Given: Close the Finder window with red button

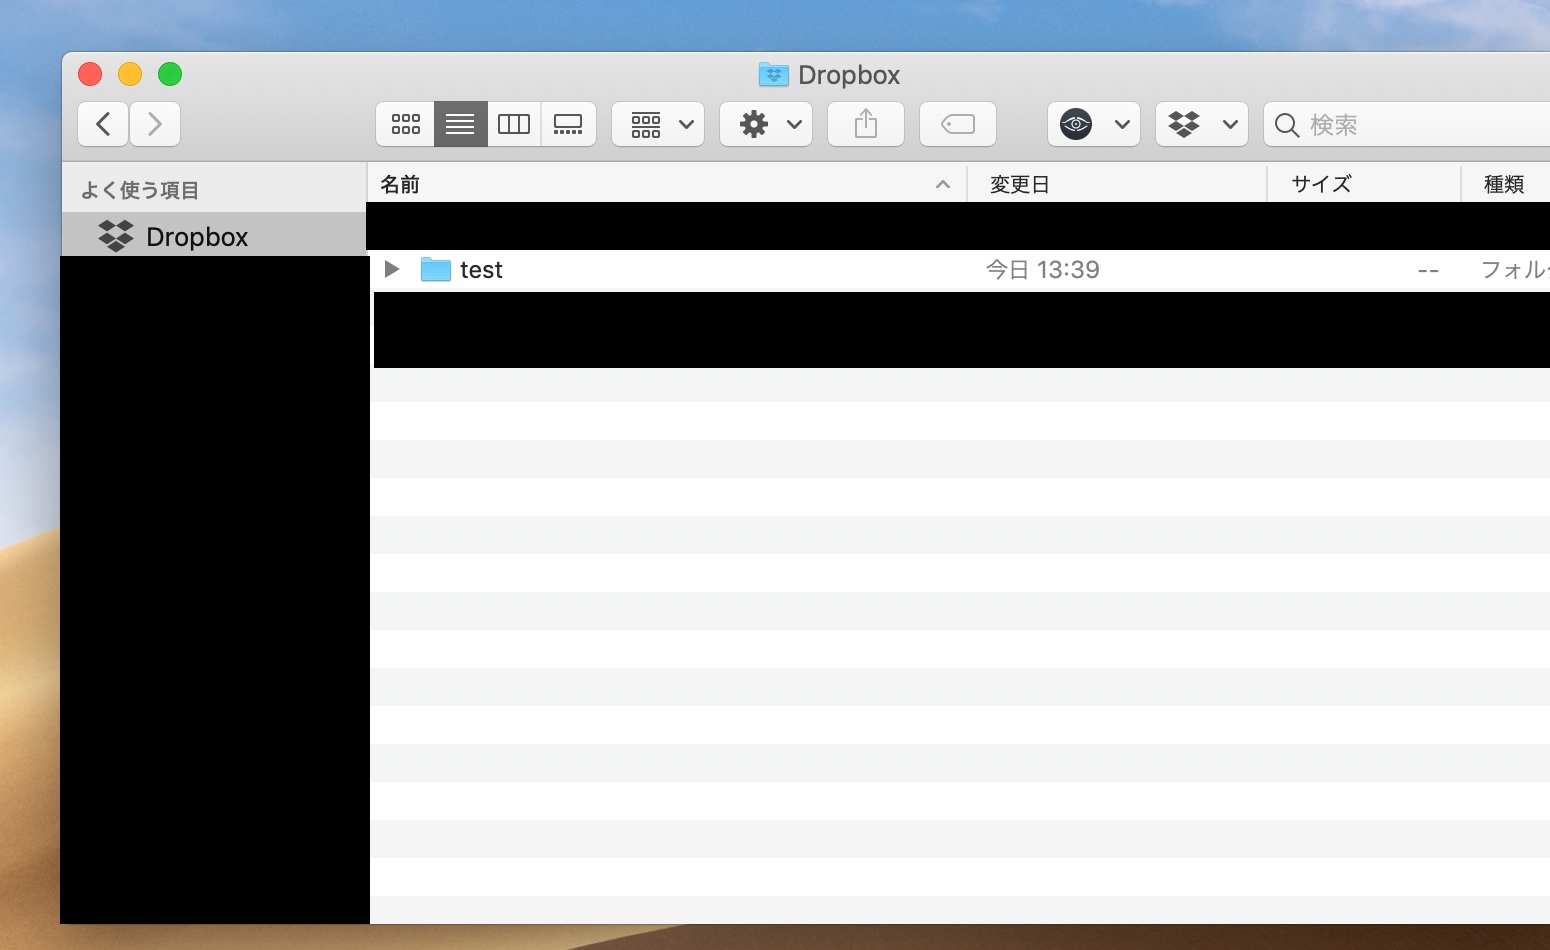Looking at the screenshot, I should tap(90, 74).
